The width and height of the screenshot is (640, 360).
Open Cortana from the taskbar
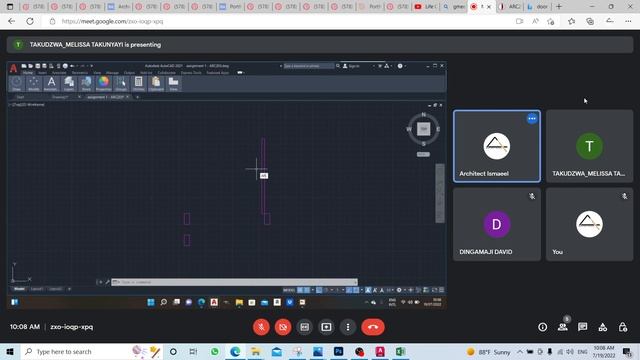(173, 351)
